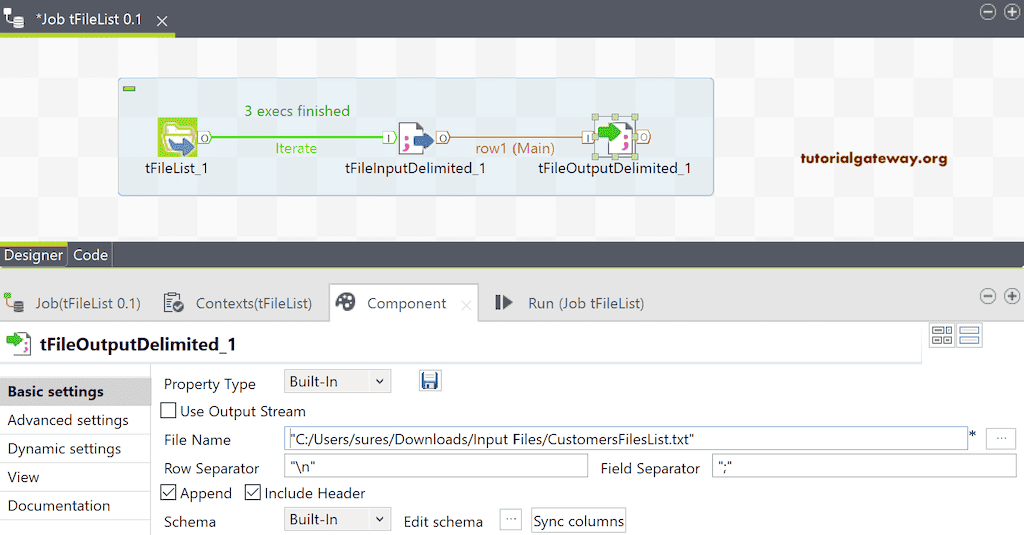Select the Job tFileList 0.1 editor tab
The width and height of the screenshot is (1024, 535).
pyautogui.click(x=88, y=20)
